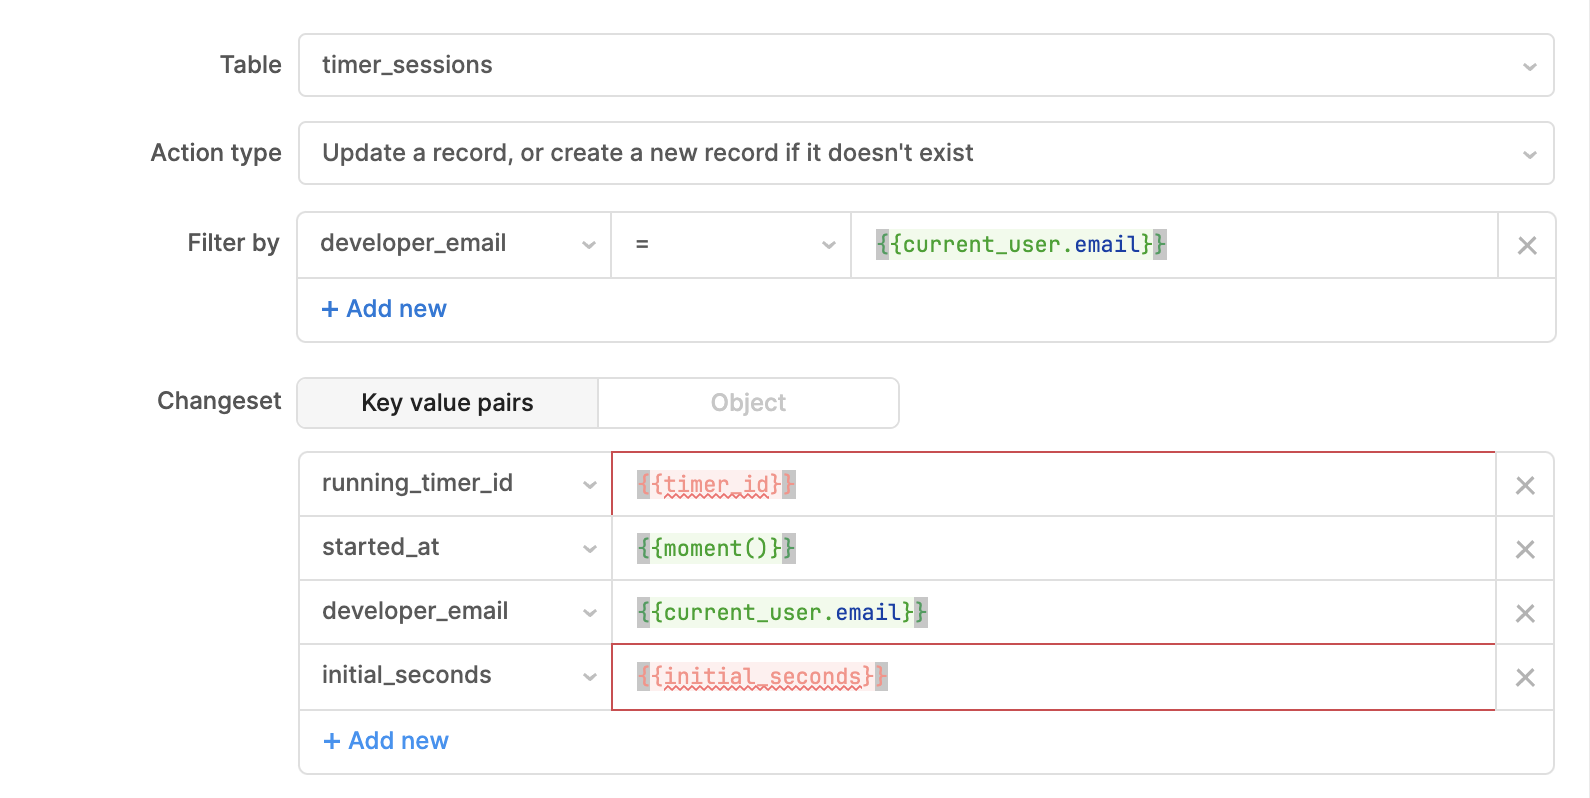Open the initial_seconds key dropdown
The height and width of the screenshot is (798, 1590).
tap(456, 676)
